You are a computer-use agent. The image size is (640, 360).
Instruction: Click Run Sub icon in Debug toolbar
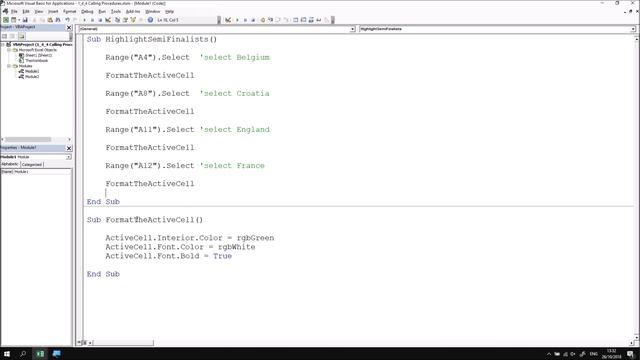[237, 20]
